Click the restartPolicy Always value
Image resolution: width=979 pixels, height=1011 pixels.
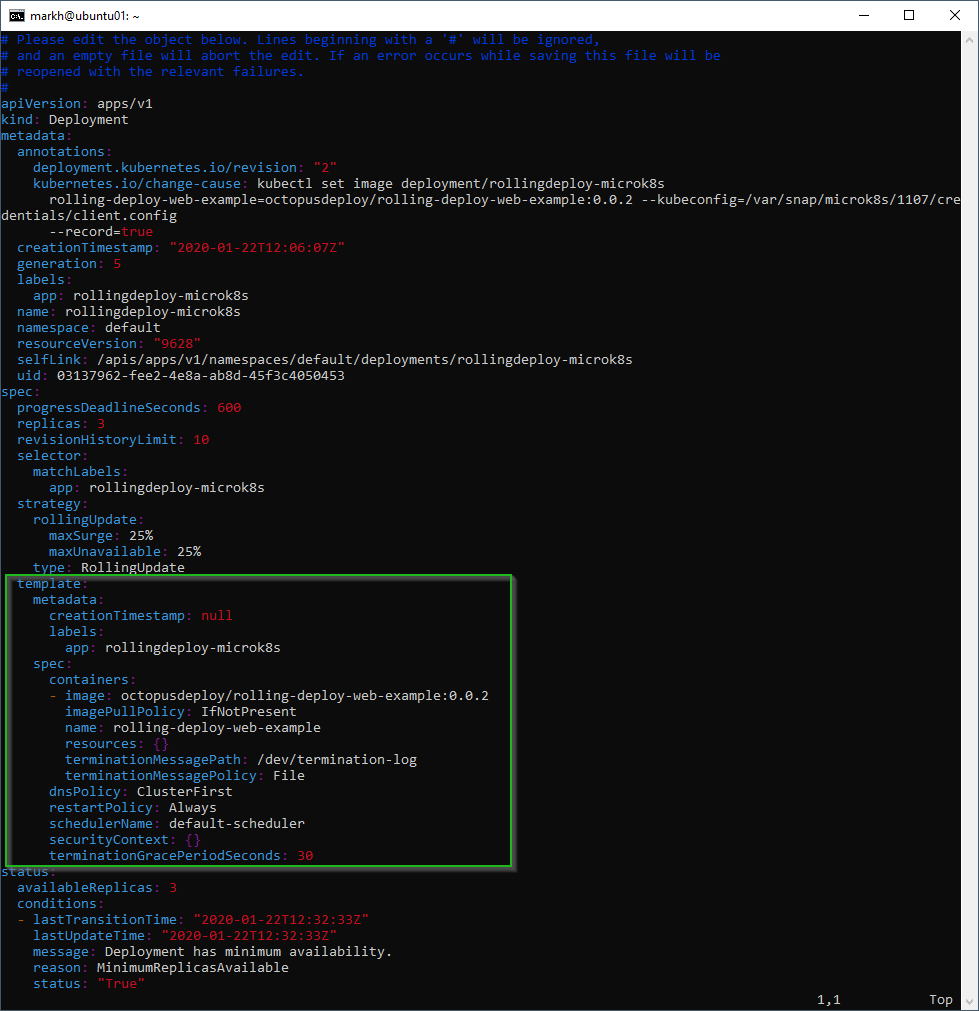(x=192, y=808)
